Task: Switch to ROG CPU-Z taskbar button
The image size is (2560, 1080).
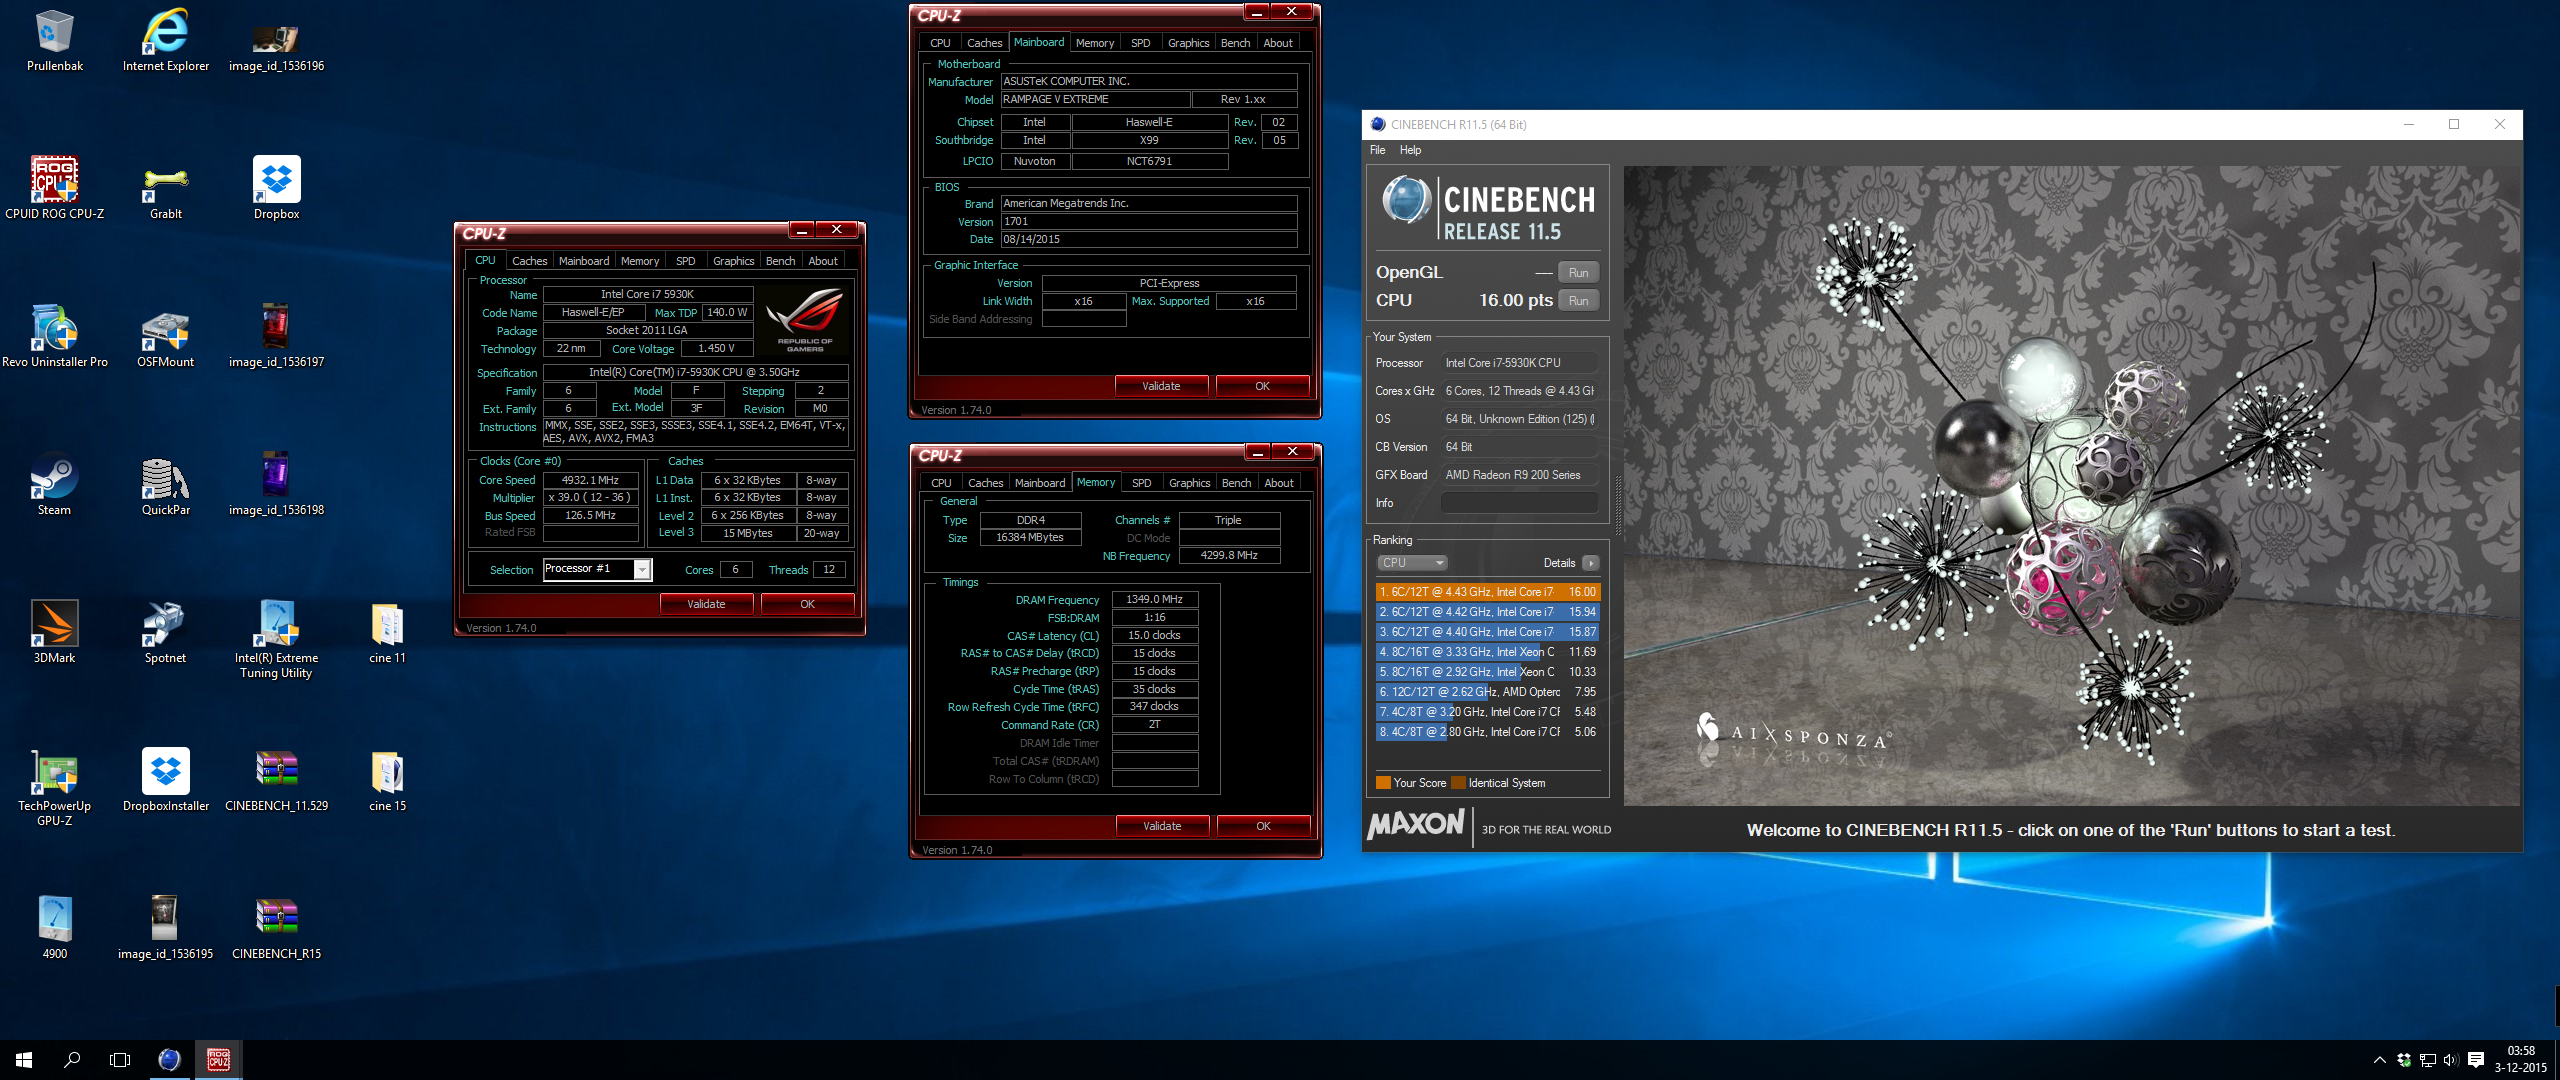Action: pos(218,1060)
